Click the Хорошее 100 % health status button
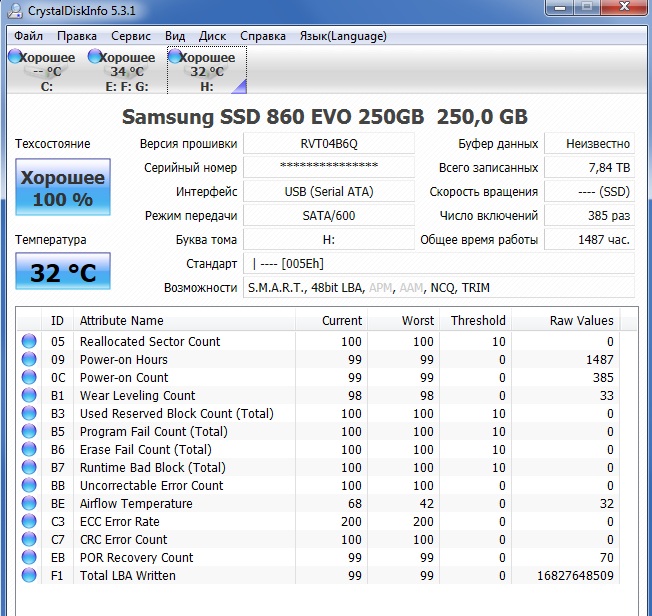 tap(63, 187)
